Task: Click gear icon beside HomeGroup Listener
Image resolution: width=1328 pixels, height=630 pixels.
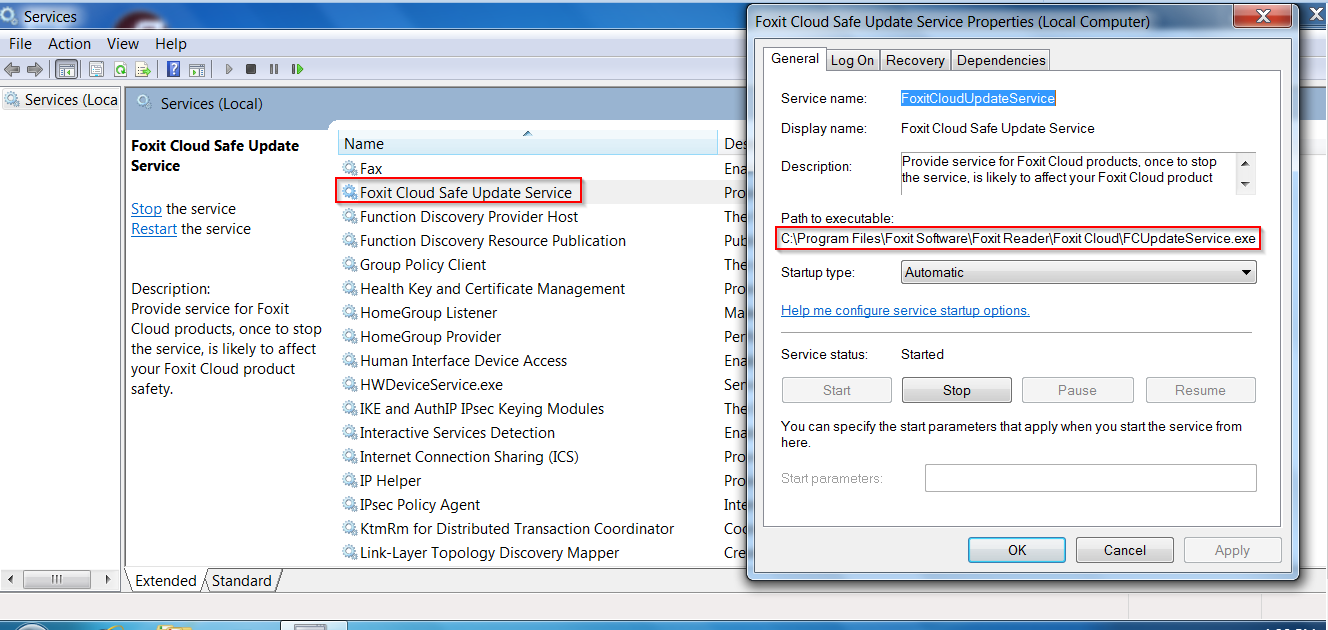Action: (350, 313)
